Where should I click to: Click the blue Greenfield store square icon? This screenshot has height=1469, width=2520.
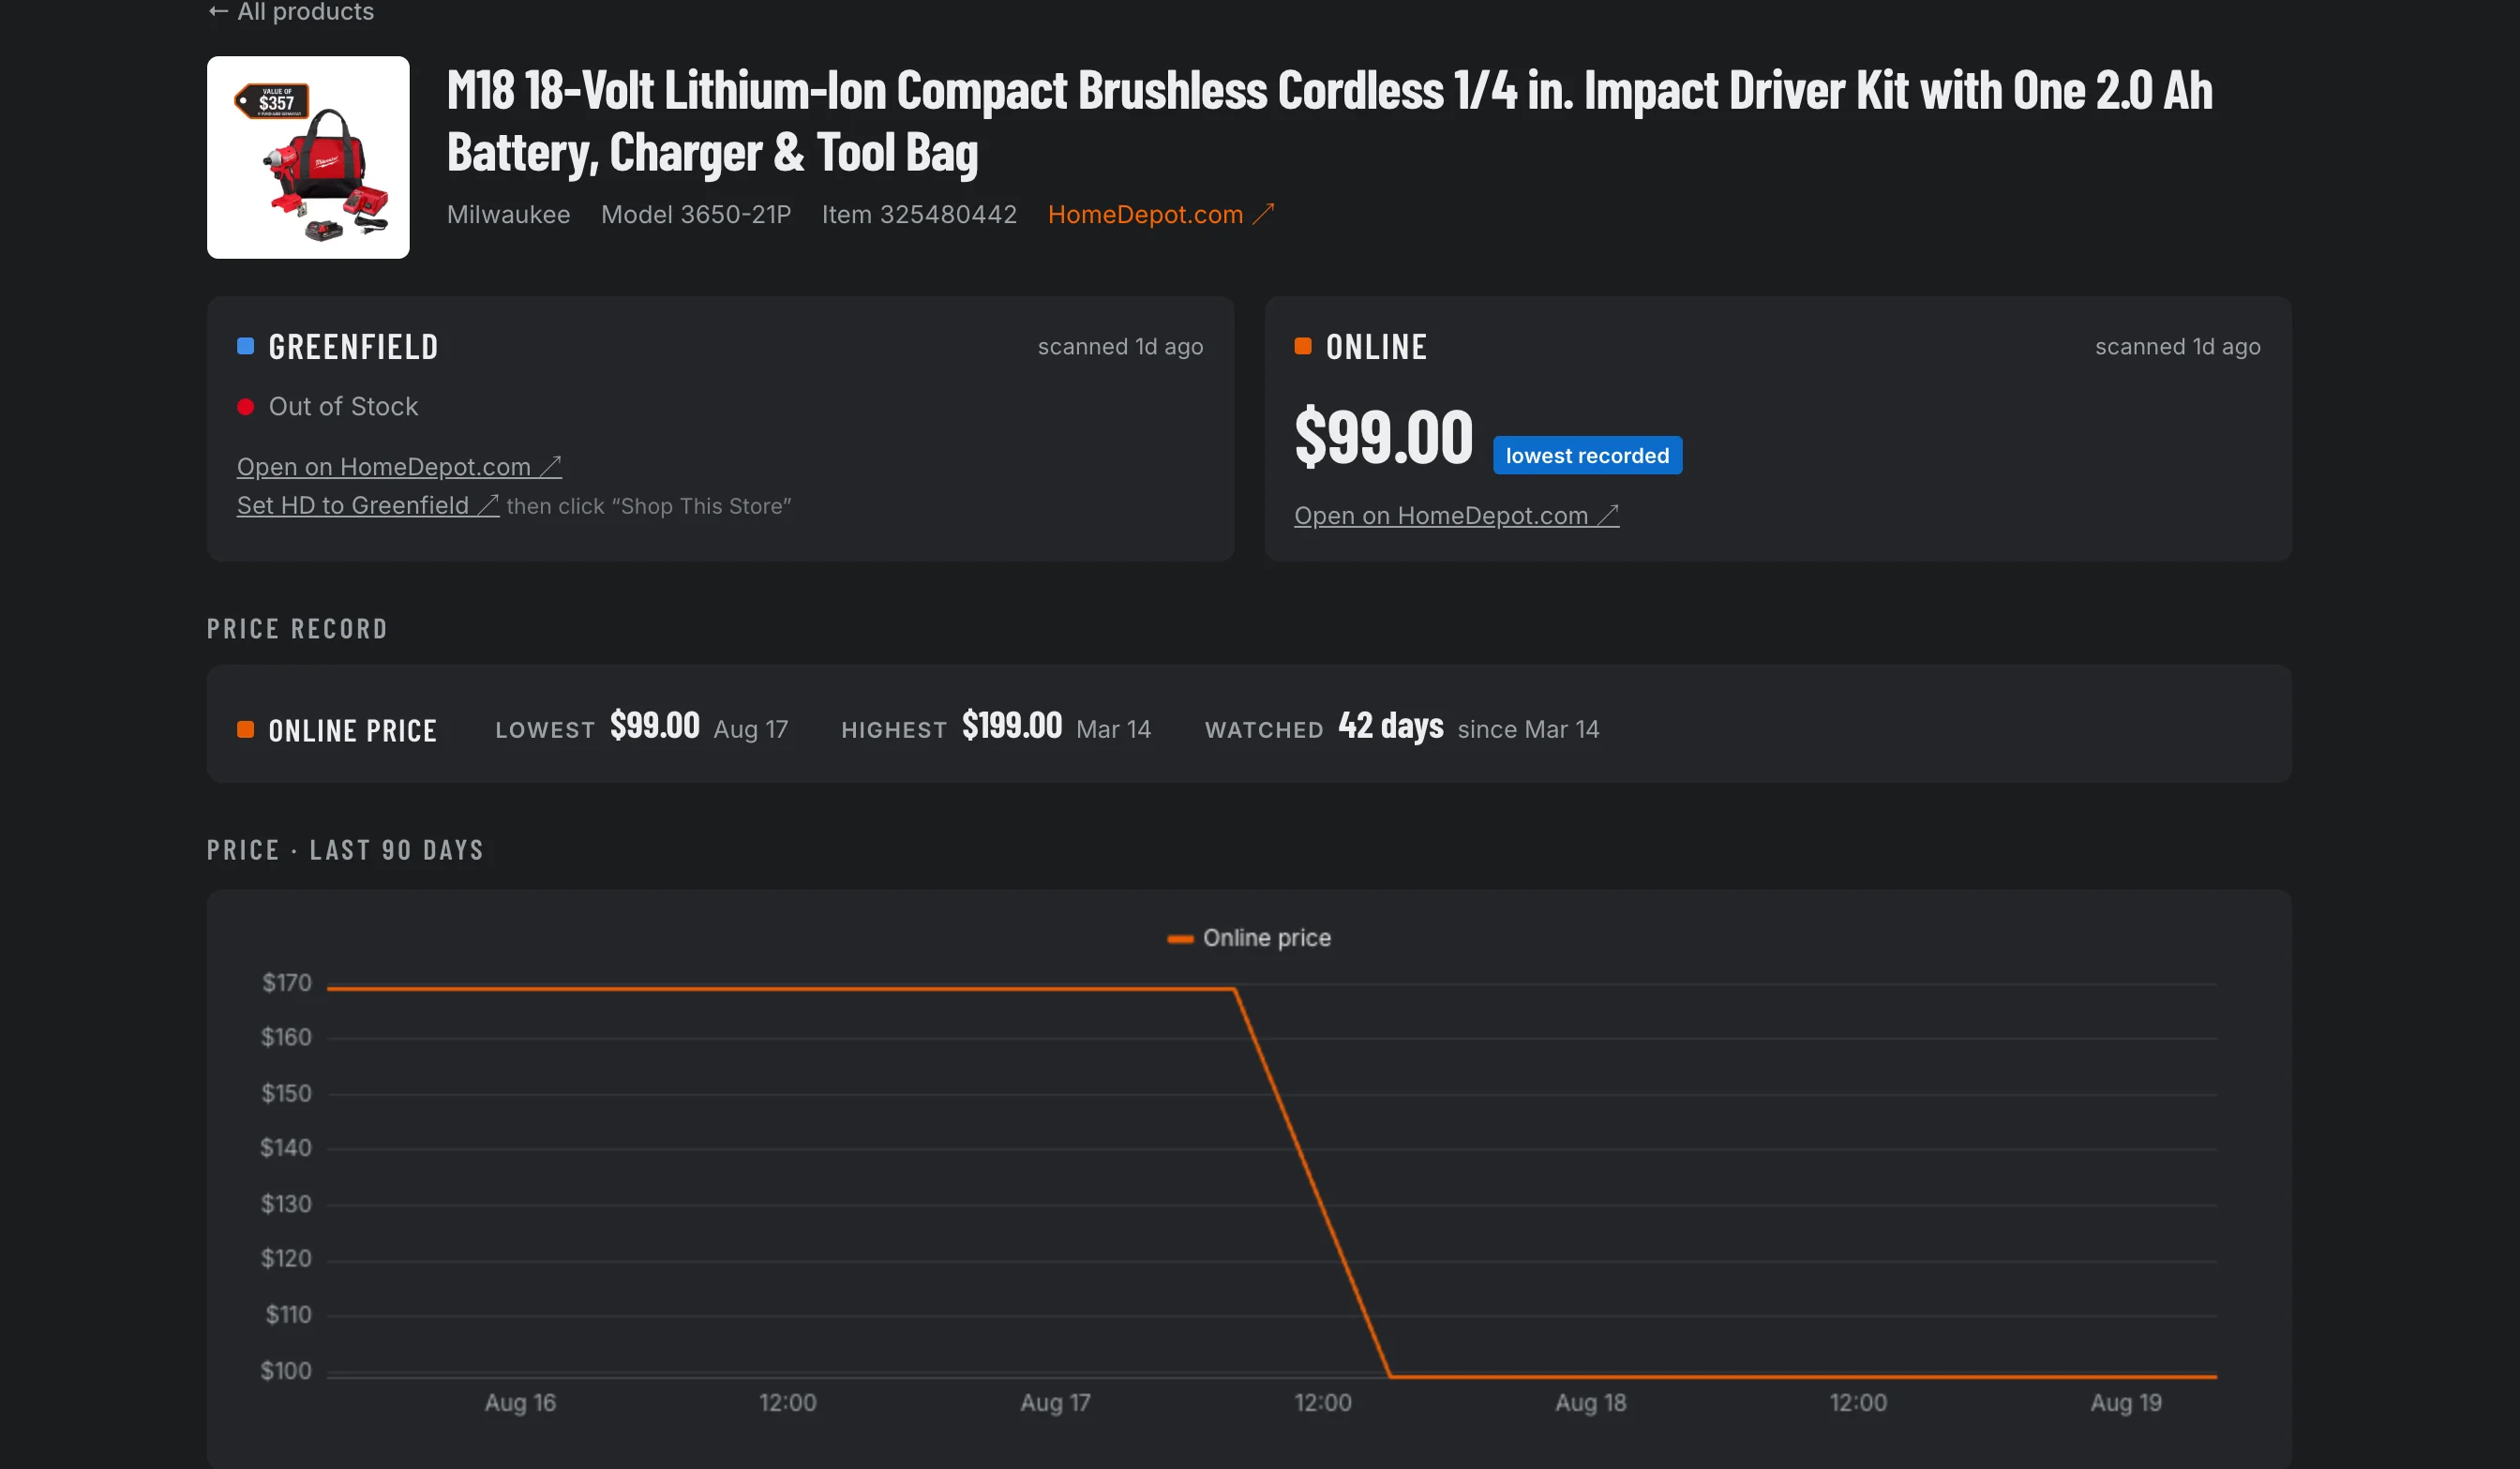(245, 346)
